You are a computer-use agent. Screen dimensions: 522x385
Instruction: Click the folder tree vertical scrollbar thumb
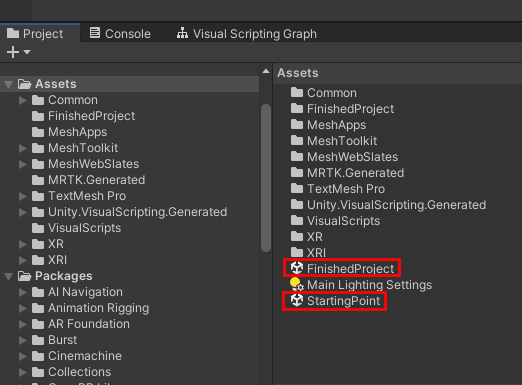click(x=266, y=178)
